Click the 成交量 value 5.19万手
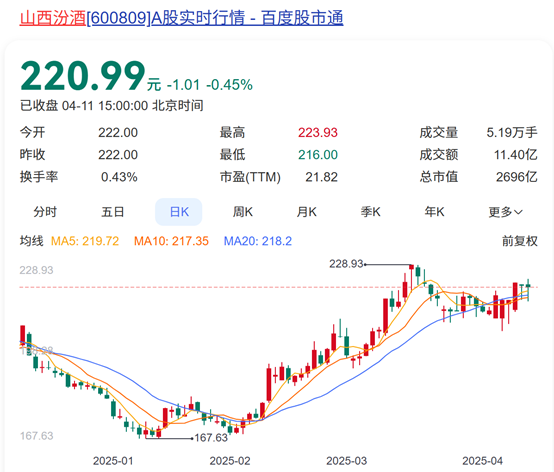Viewport: 554px width, 472px height. coord(512,133)
